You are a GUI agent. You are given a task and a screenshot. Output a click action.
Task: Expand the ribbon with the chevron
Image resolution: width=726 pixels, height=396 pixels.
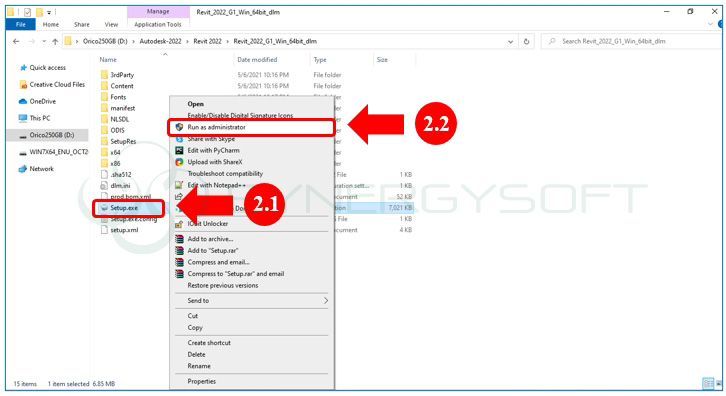coord(710,25)
